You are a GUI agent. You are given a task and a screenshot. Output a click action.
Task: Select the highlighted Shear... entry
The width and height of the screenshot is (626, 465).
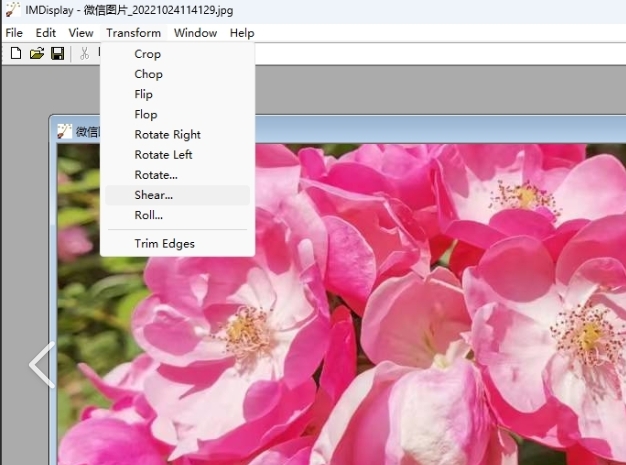coord(178,195)
